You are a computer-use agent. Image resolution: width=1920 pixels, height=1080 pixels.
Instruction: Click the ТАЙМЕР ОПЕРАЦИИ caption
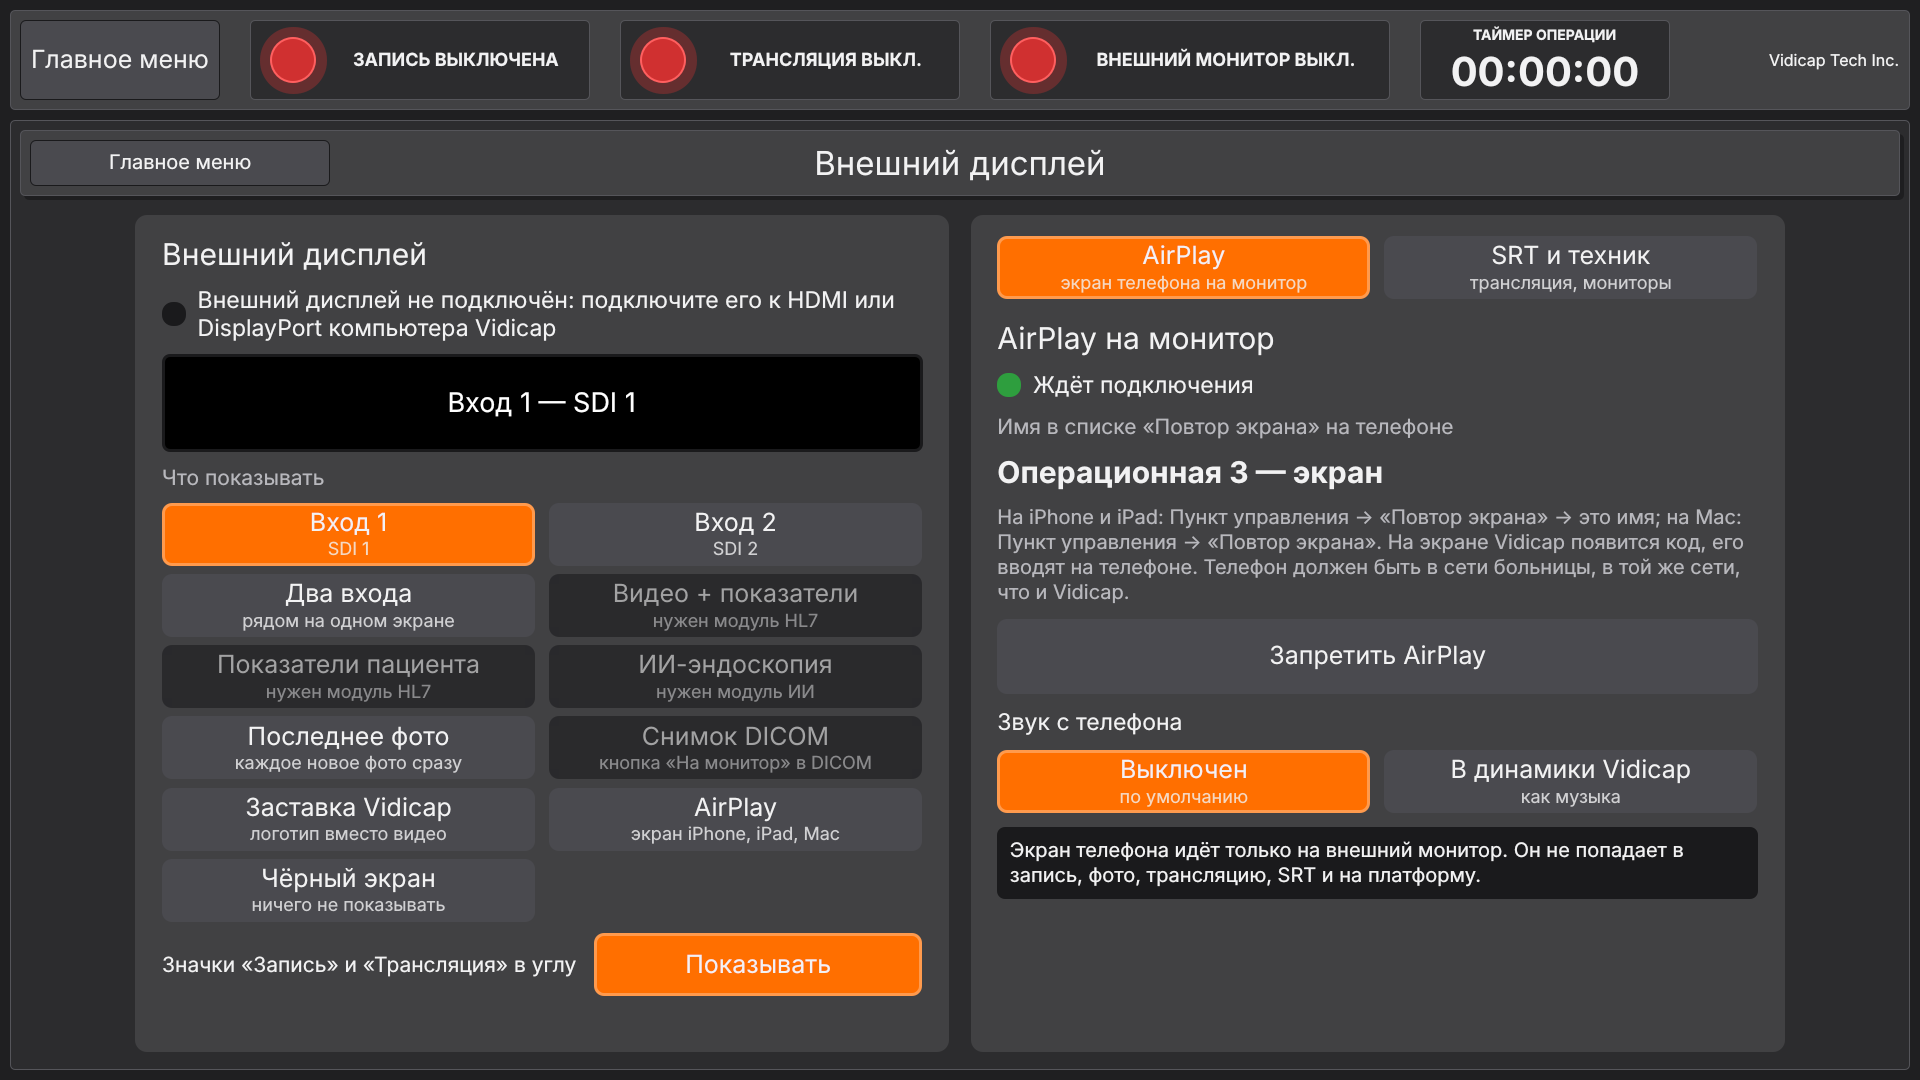(1544, 34)
